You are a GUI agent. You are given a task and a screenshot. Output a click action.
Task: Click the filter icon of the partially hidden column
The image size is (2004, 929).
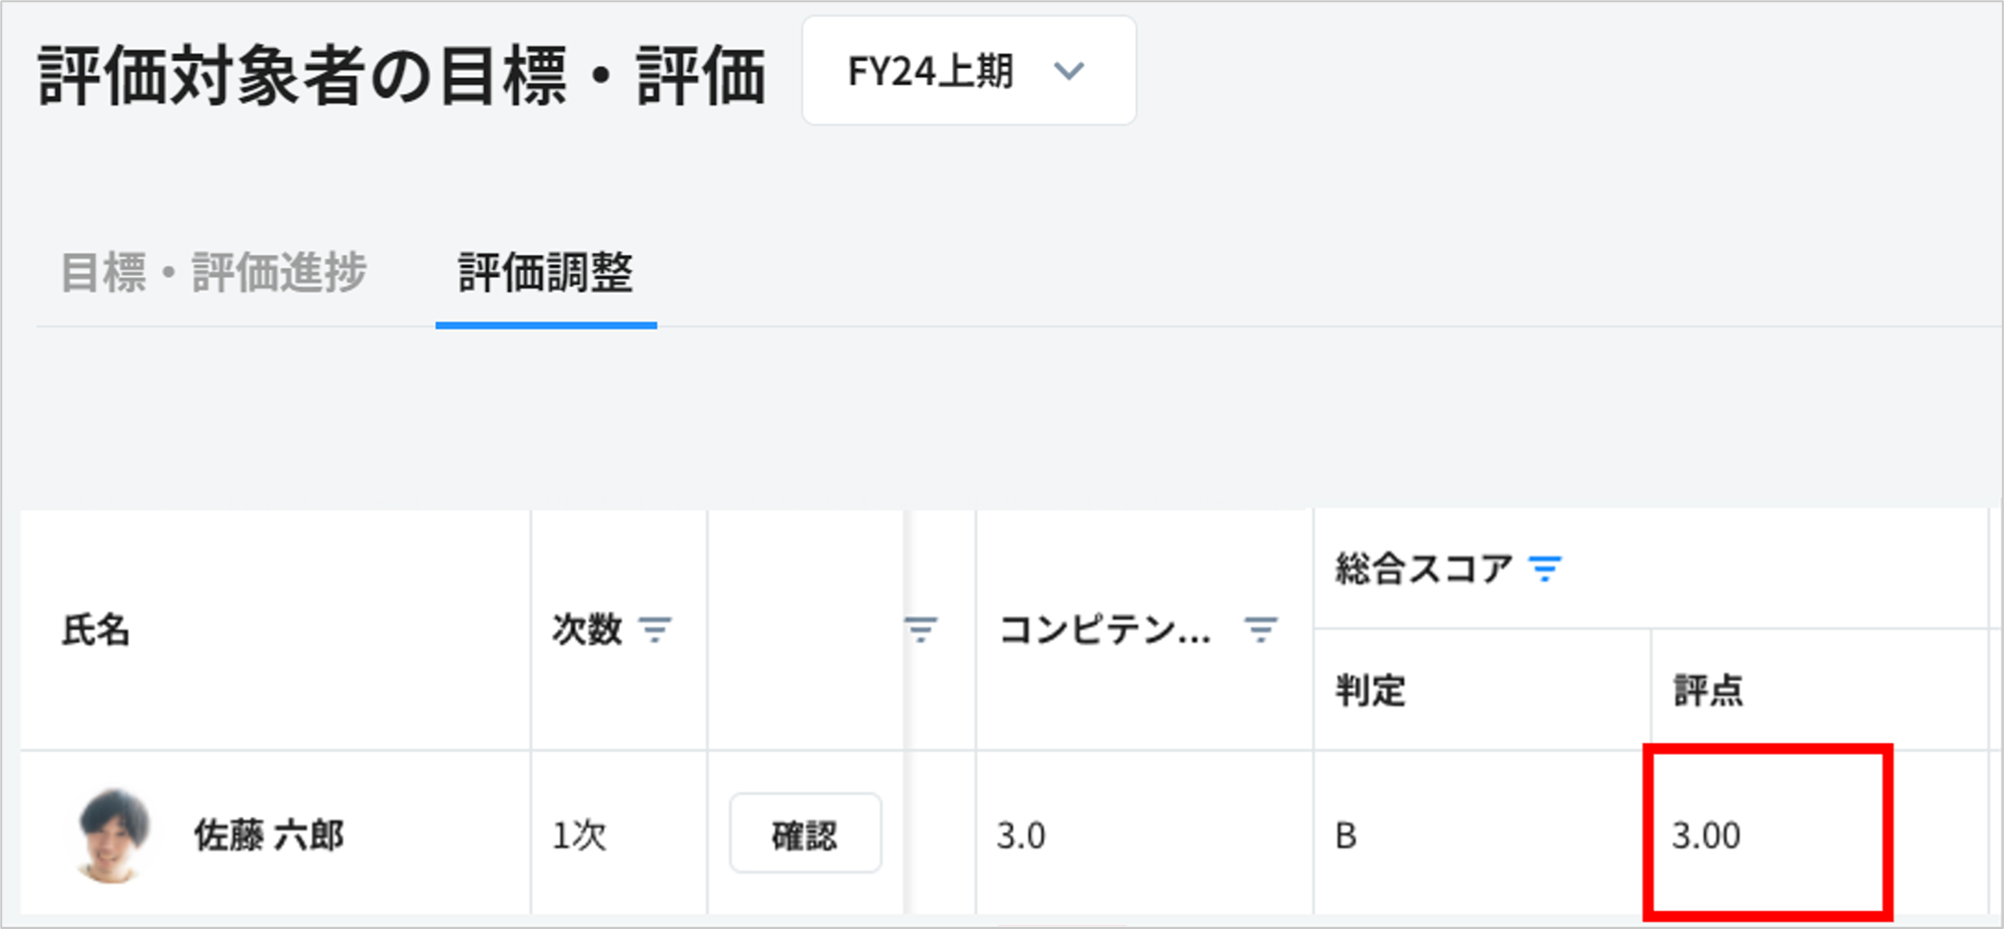tap(920, 630)
